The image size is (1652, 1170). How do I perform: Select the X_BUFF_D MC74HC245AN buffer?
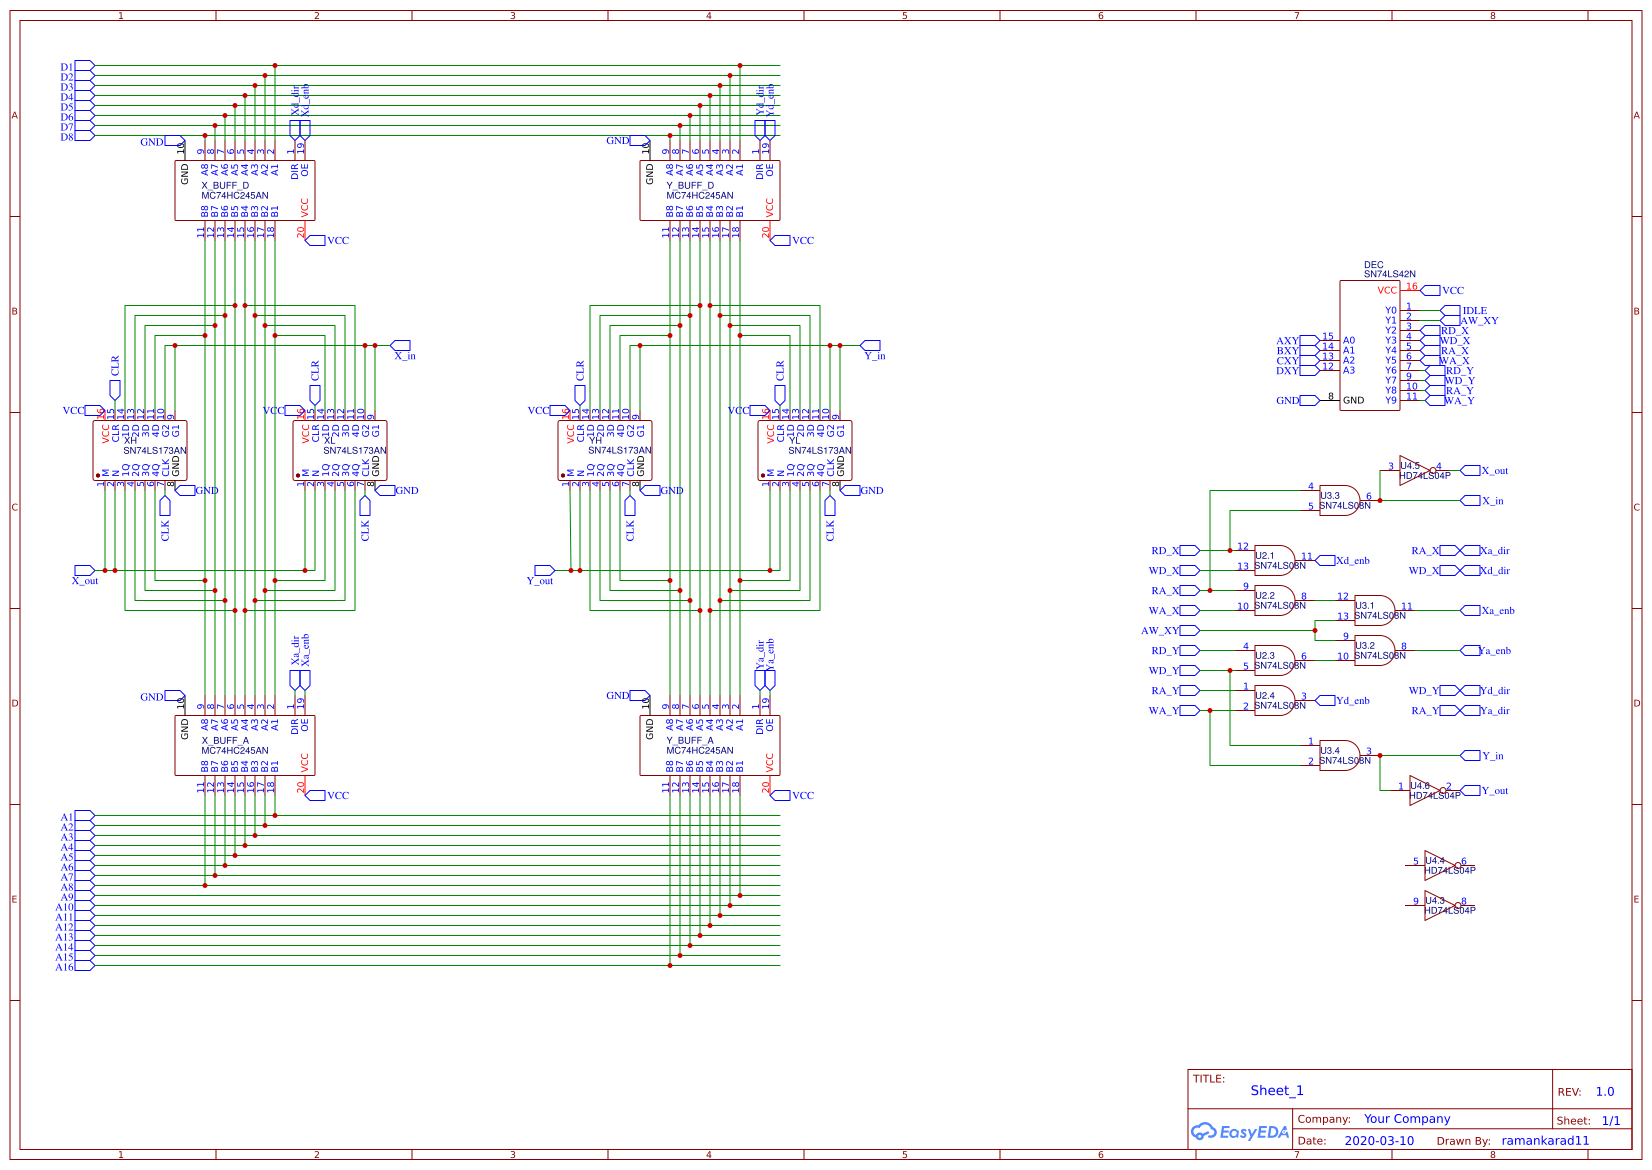point(245,190)
